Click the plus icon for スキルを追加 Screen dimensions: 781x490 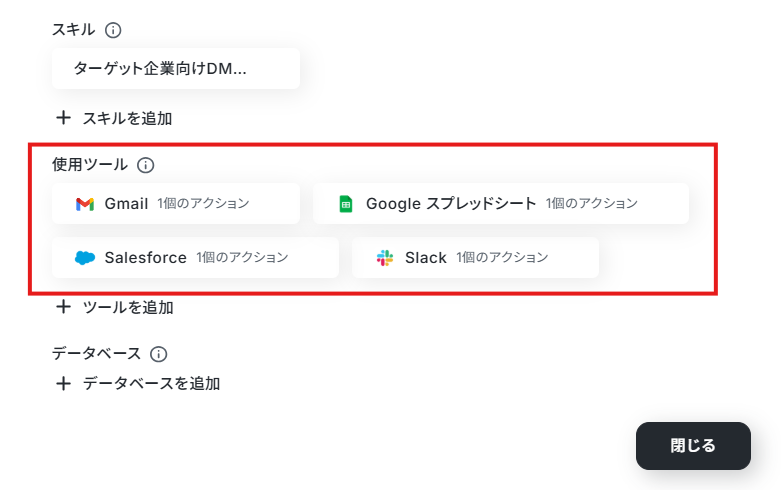click(63, 118)
